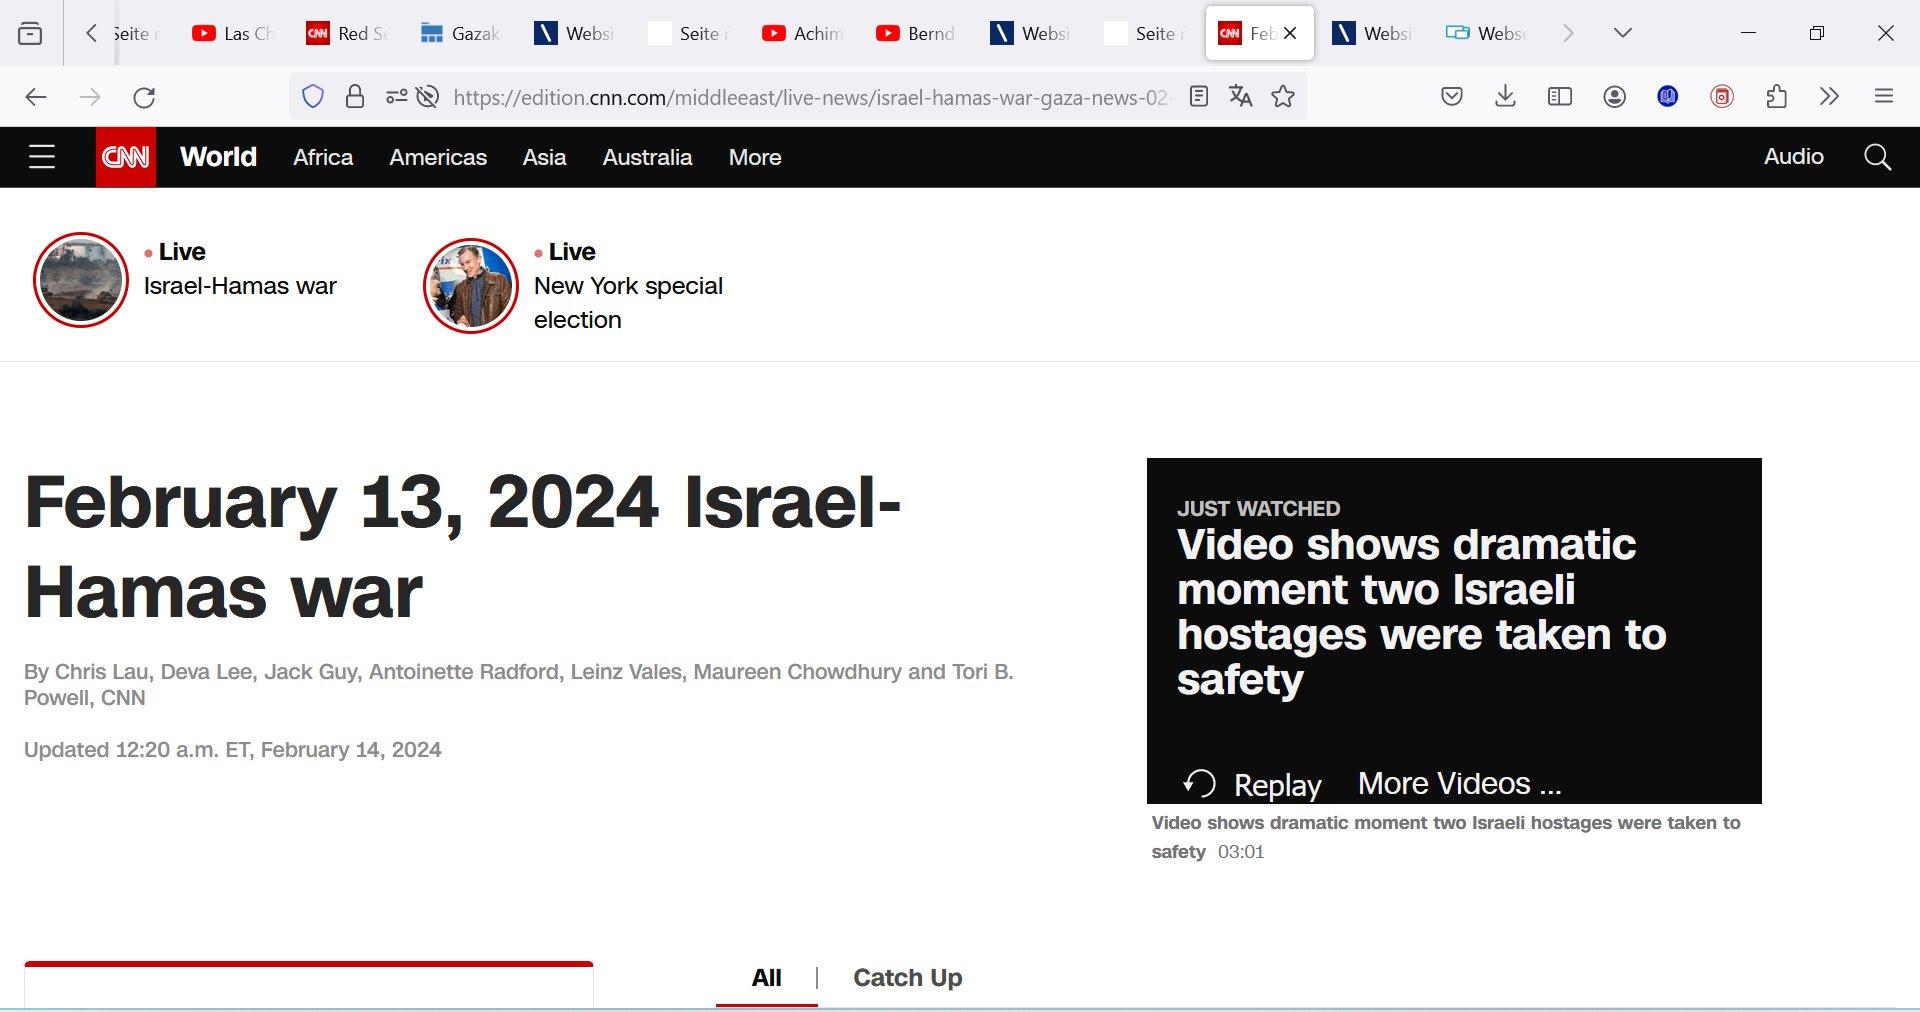
Task: Click More Videos link in player
Action: click(x=1459, y=784)
